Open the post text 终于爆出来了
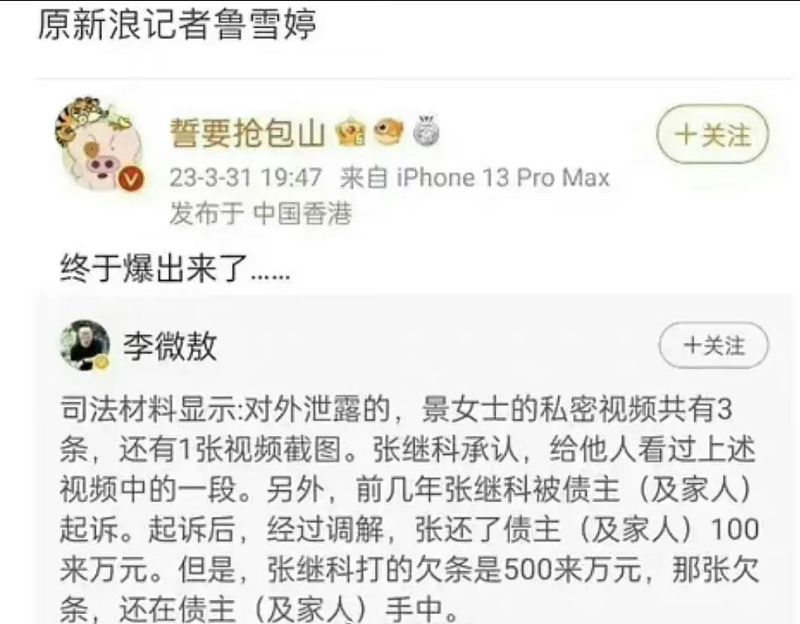 click(x=175, y=268)
